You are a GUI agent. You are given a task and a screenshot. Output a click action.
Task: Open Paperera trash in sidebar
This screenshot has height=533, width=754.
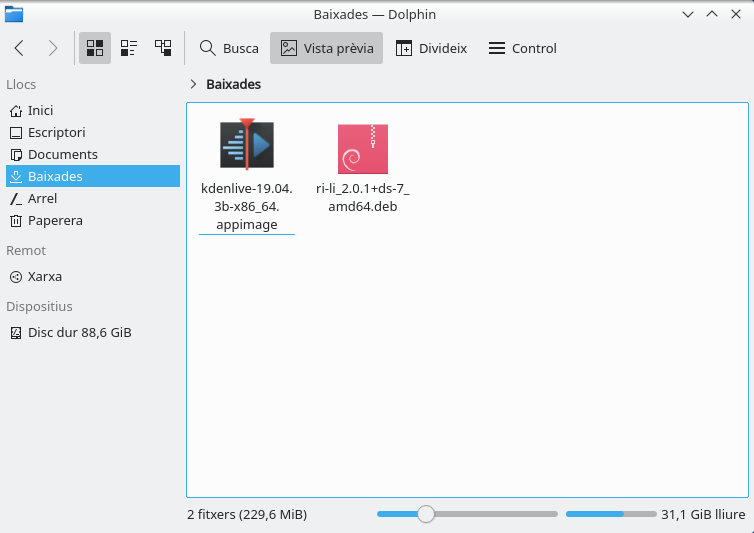click(x=55, y=221)
